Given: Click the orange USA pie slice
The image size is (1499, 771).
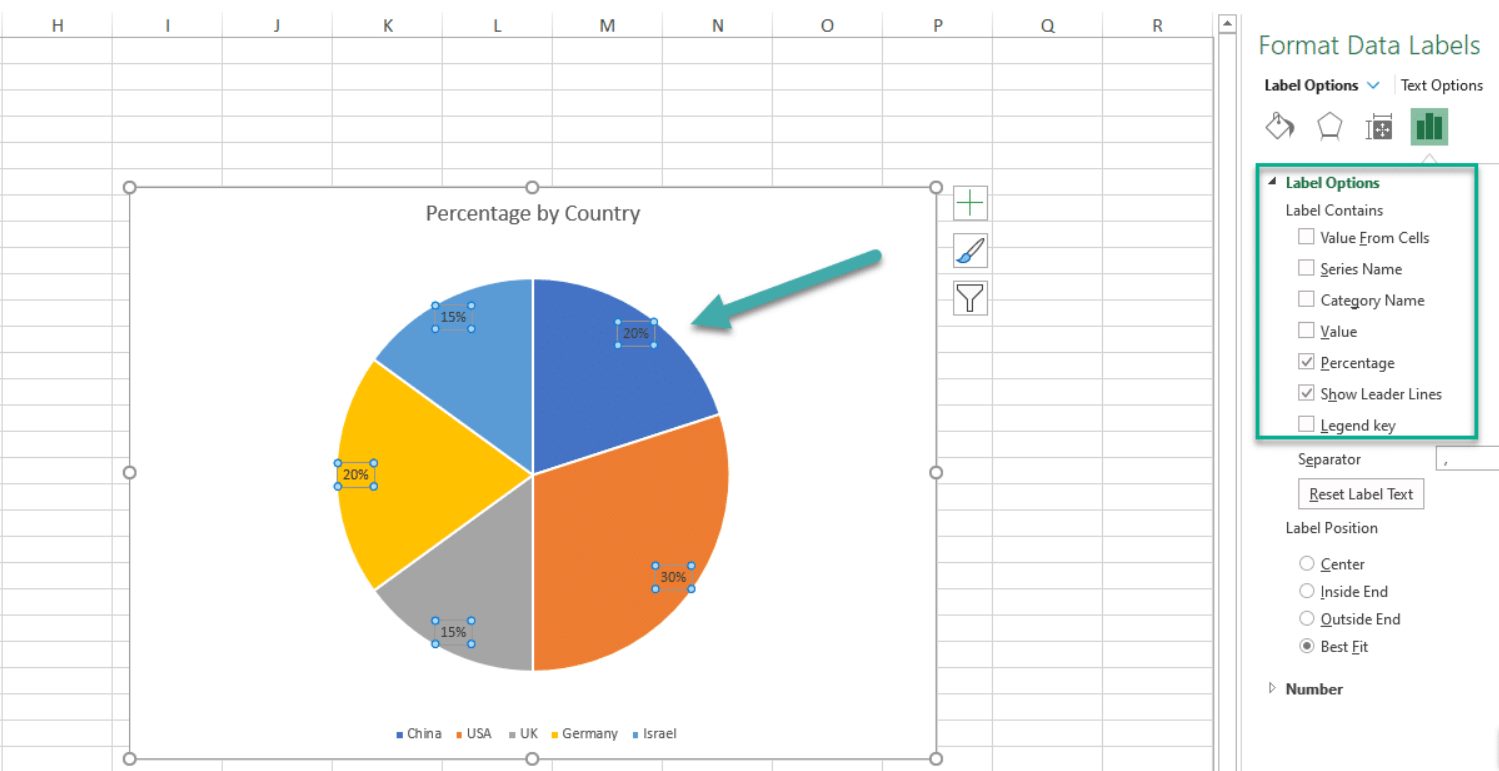Looking at the screenshot, I should [620, 540].
